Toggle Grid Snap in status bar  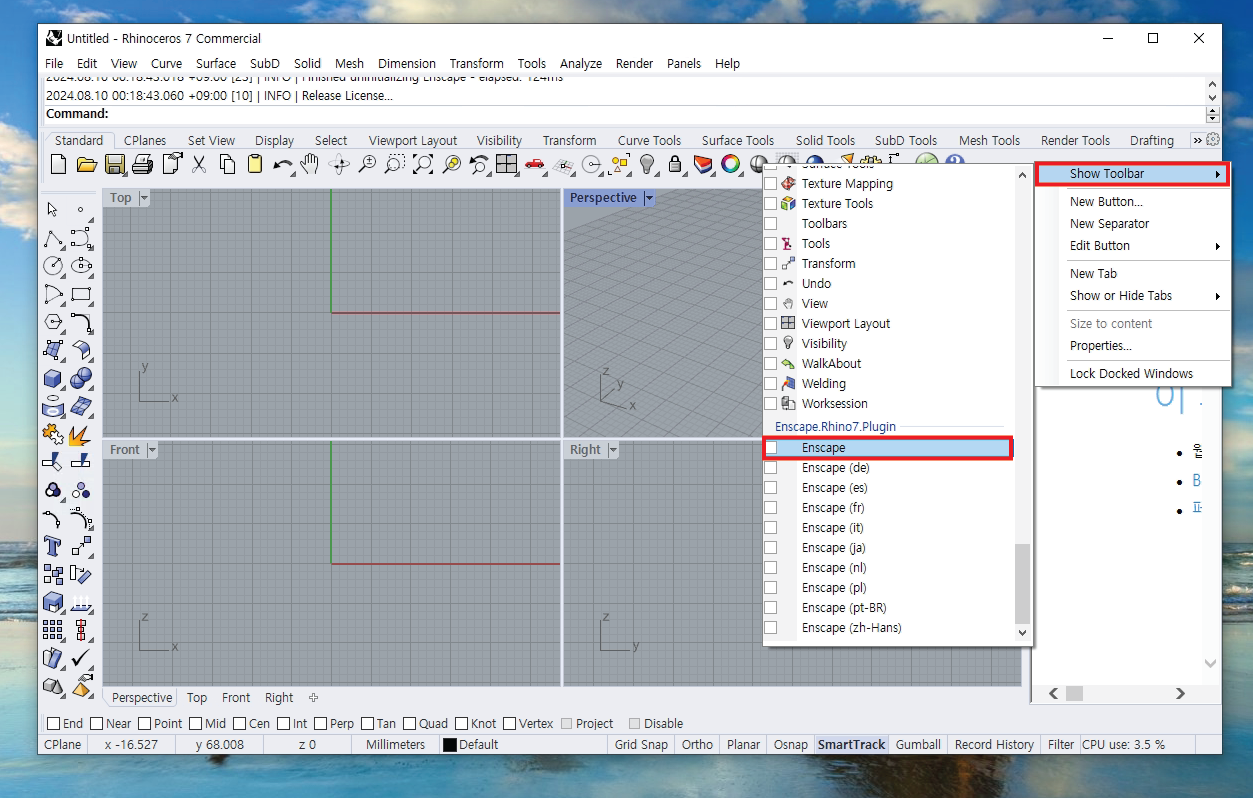[x=641, y=745]
